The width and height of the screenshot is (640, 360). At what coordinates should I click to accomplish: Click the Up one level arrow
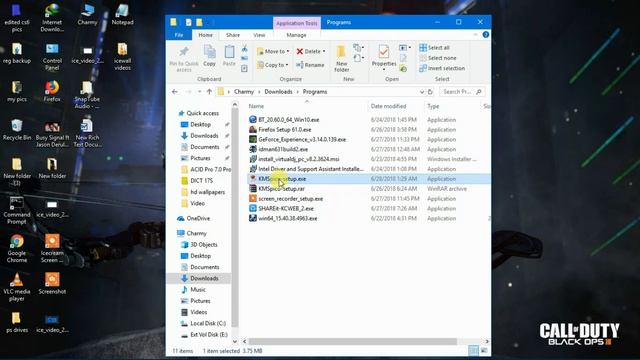click(209, 92)
